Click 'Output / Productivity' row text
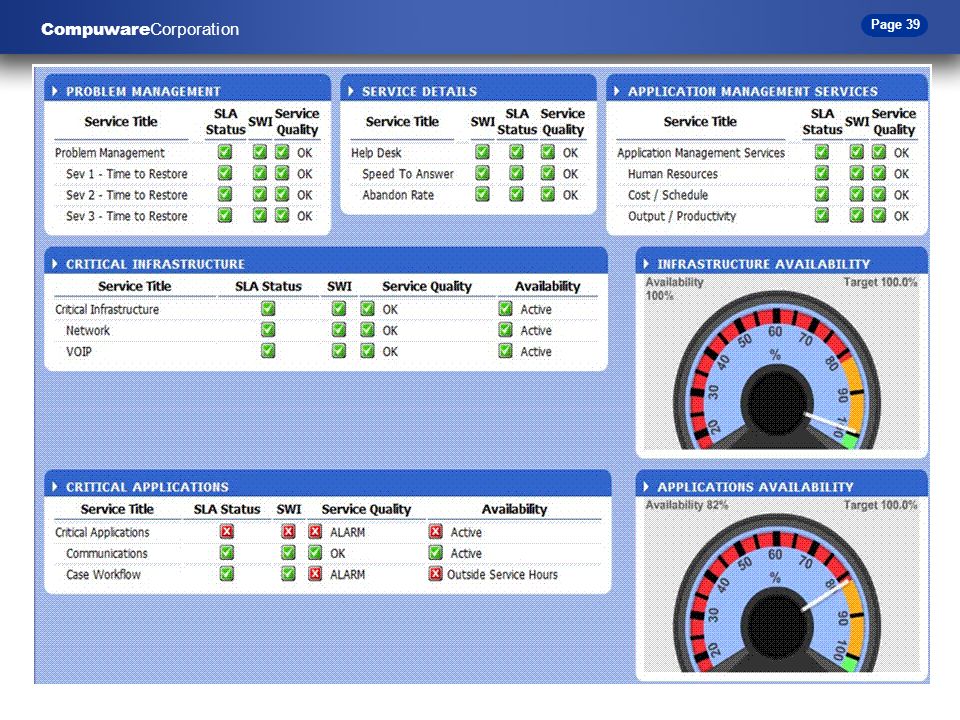The image size is (960, 720). pyautogui.click(x=682, y=216)
